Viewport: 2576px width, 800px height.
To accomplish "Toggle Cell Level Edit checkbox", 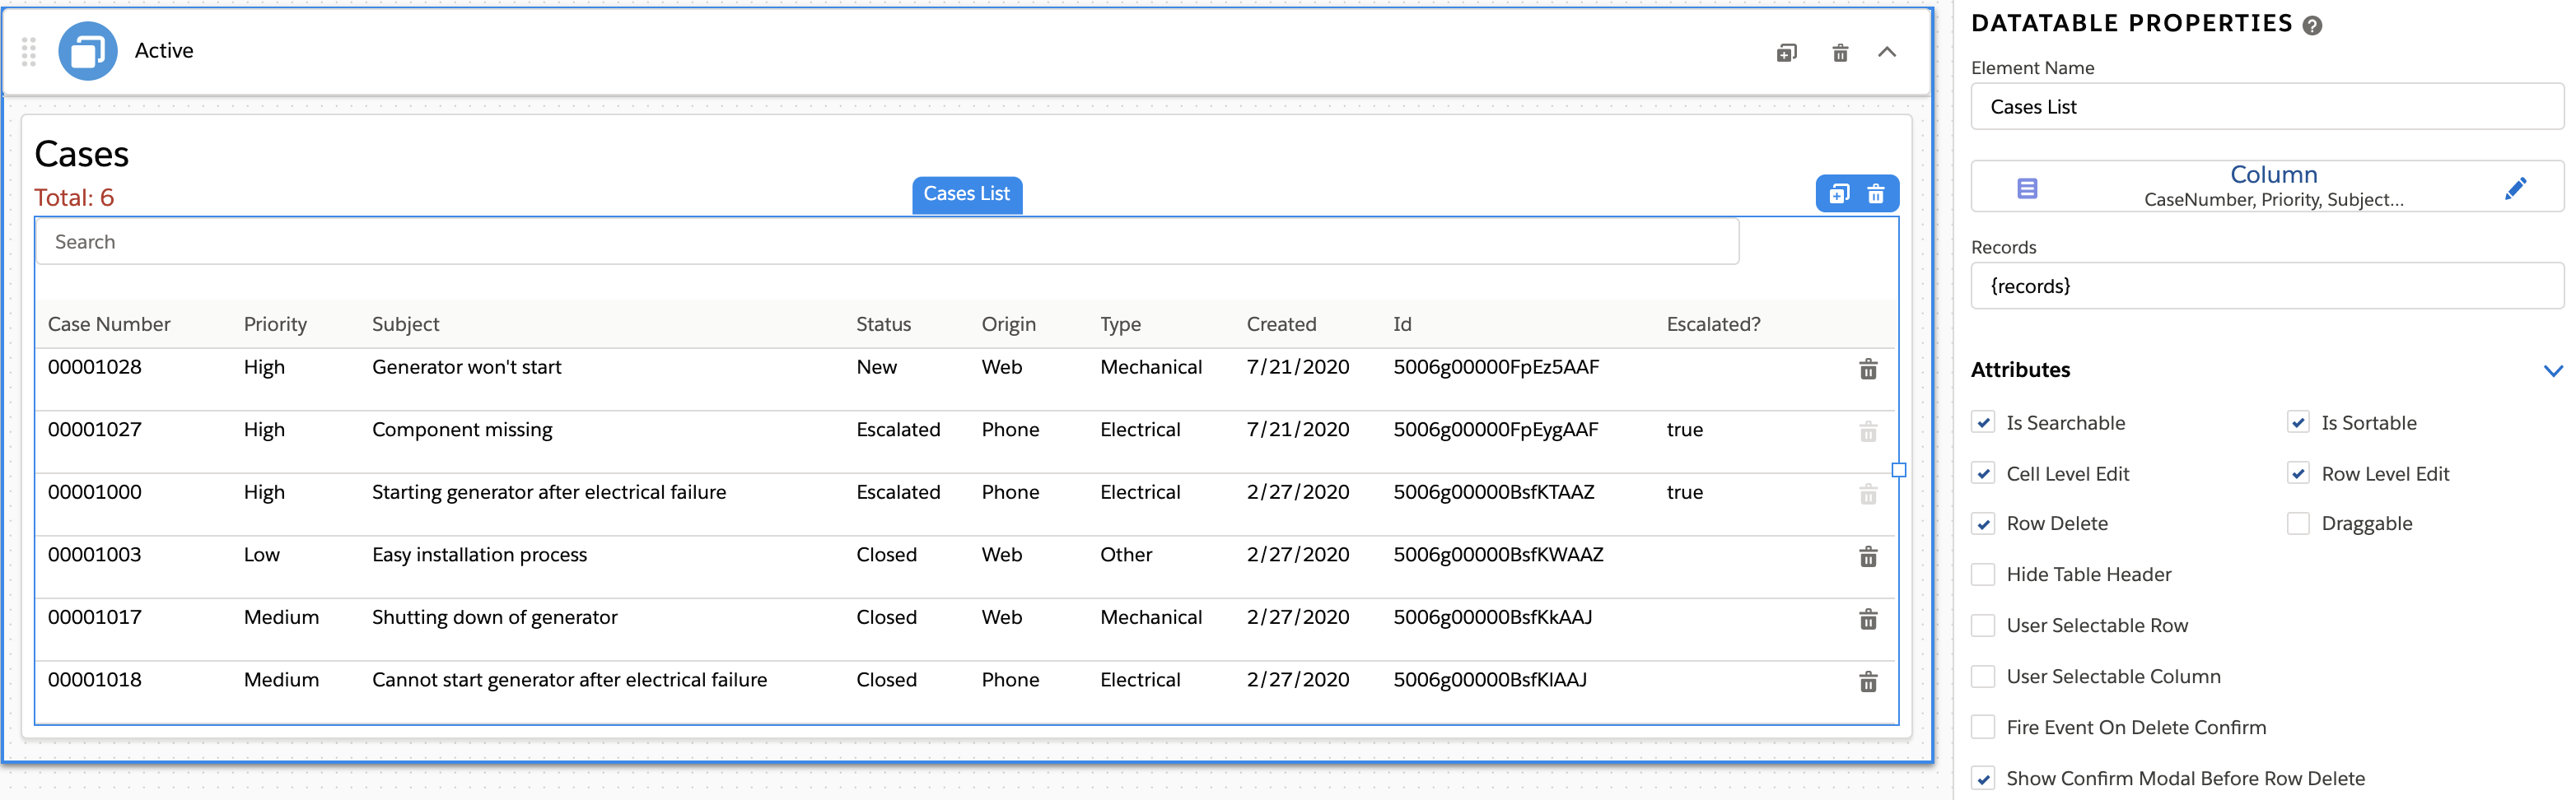I will pyautogui.click(x=1984, y=473).
